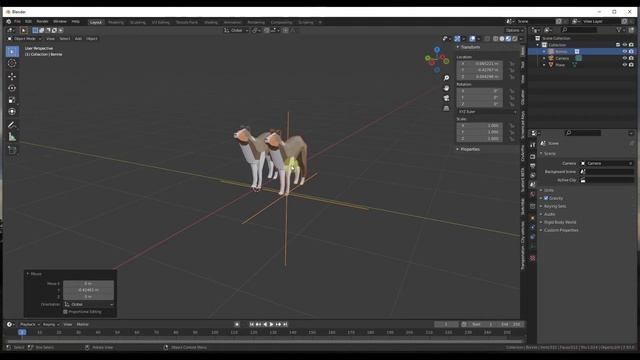Viewport: 640px width, 360px height.
Task: Open the World properties tab icon
Action: [x=532, y=195]
